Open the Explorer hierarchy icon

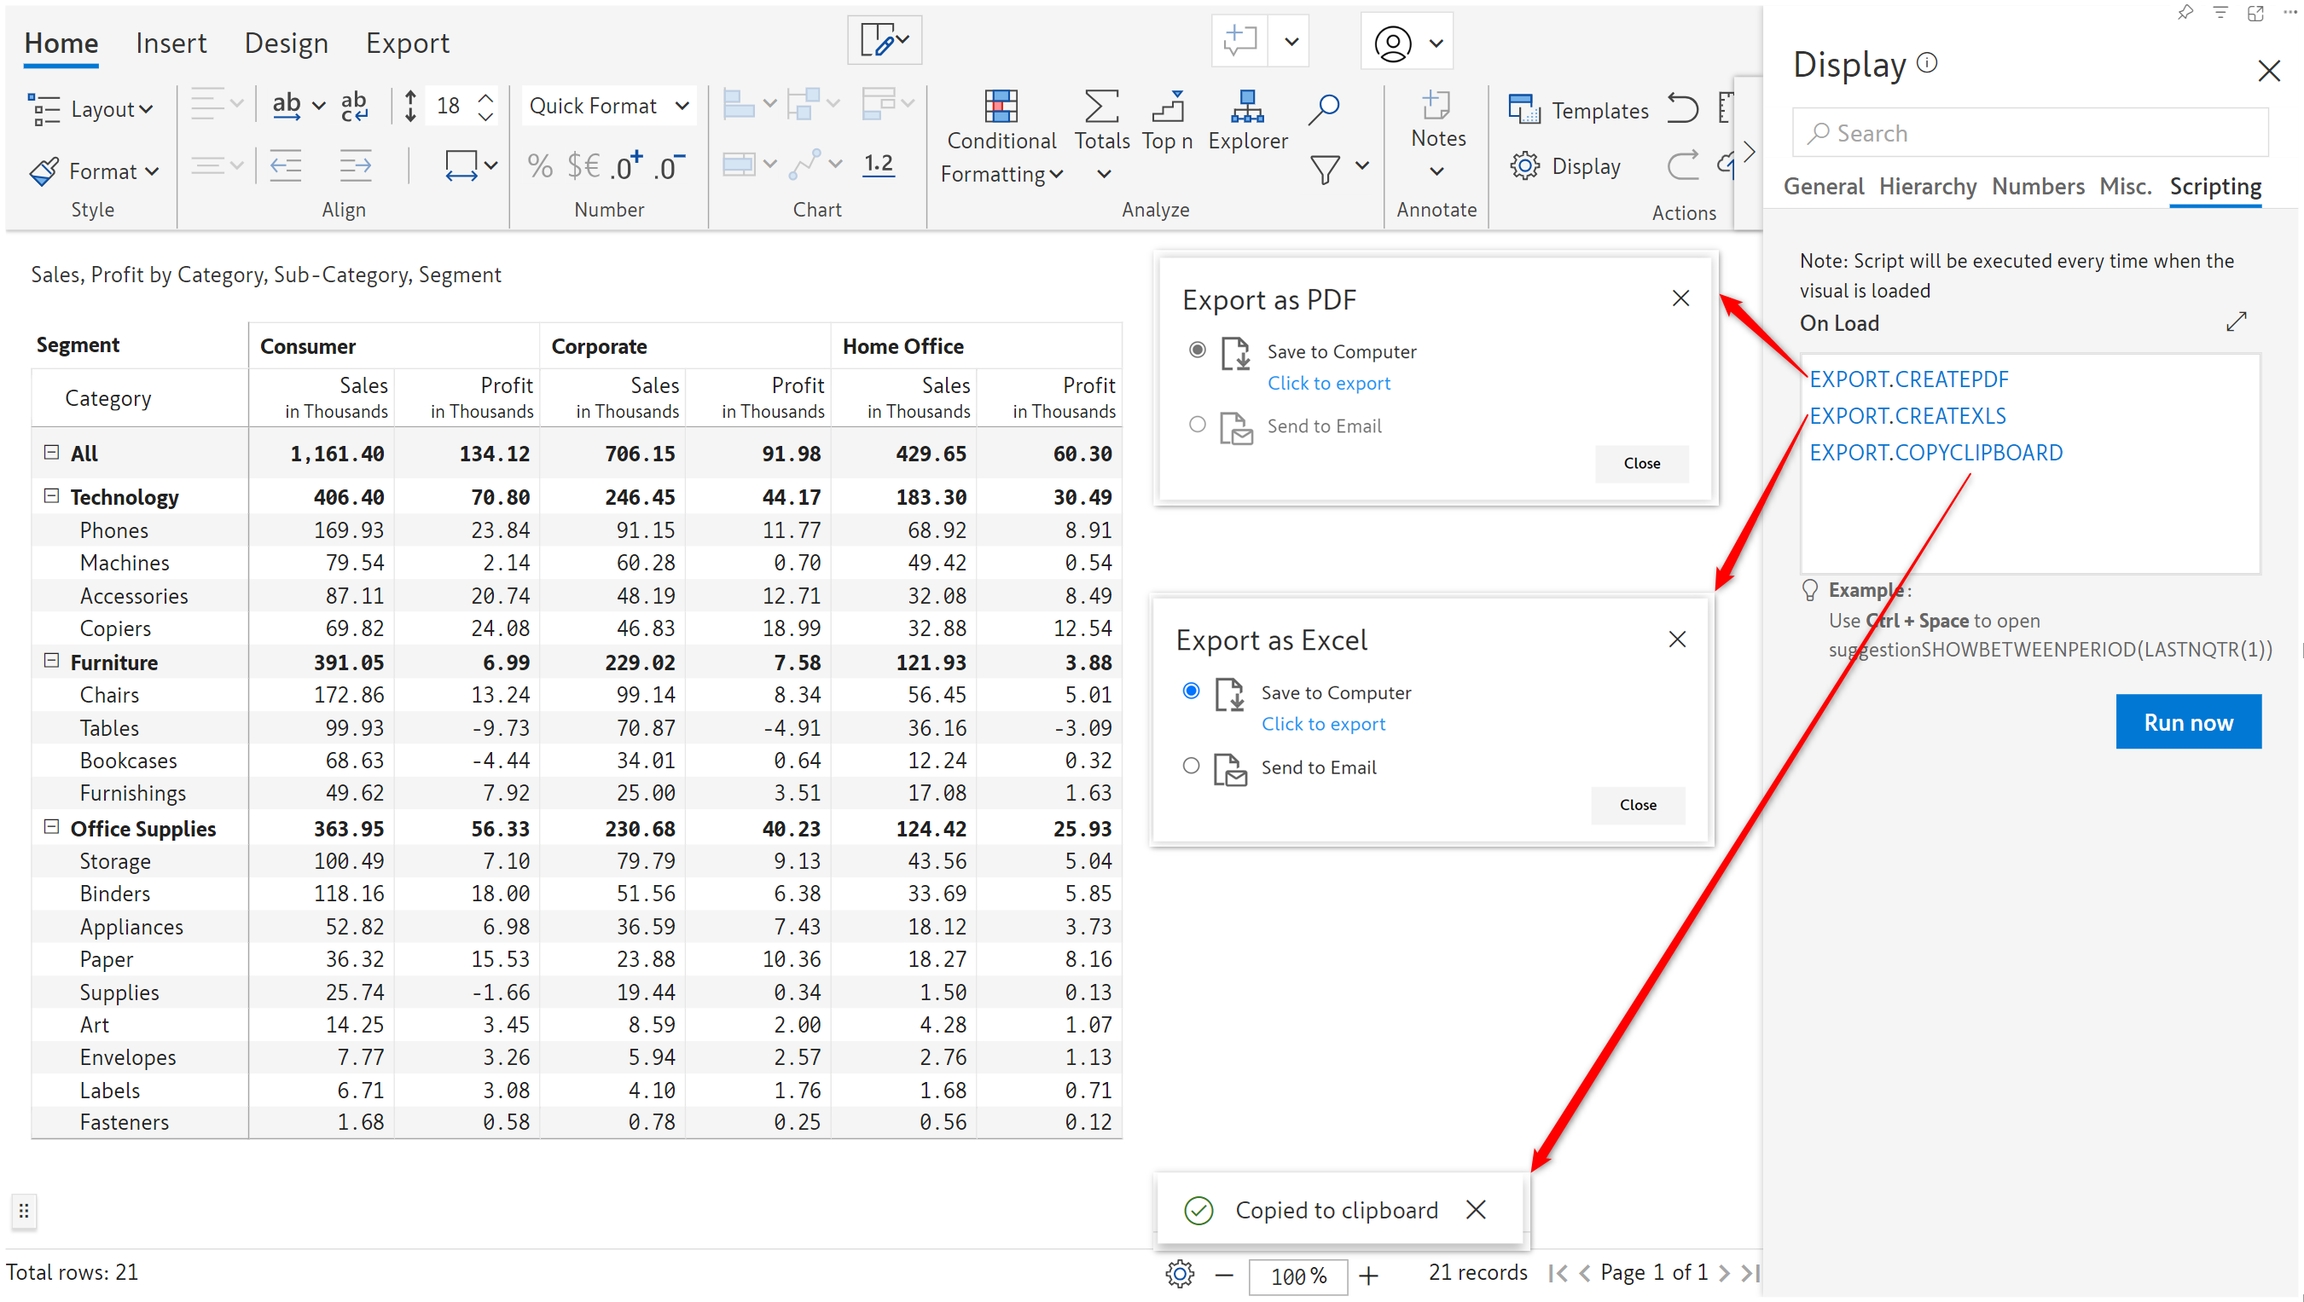(1247, 106)
